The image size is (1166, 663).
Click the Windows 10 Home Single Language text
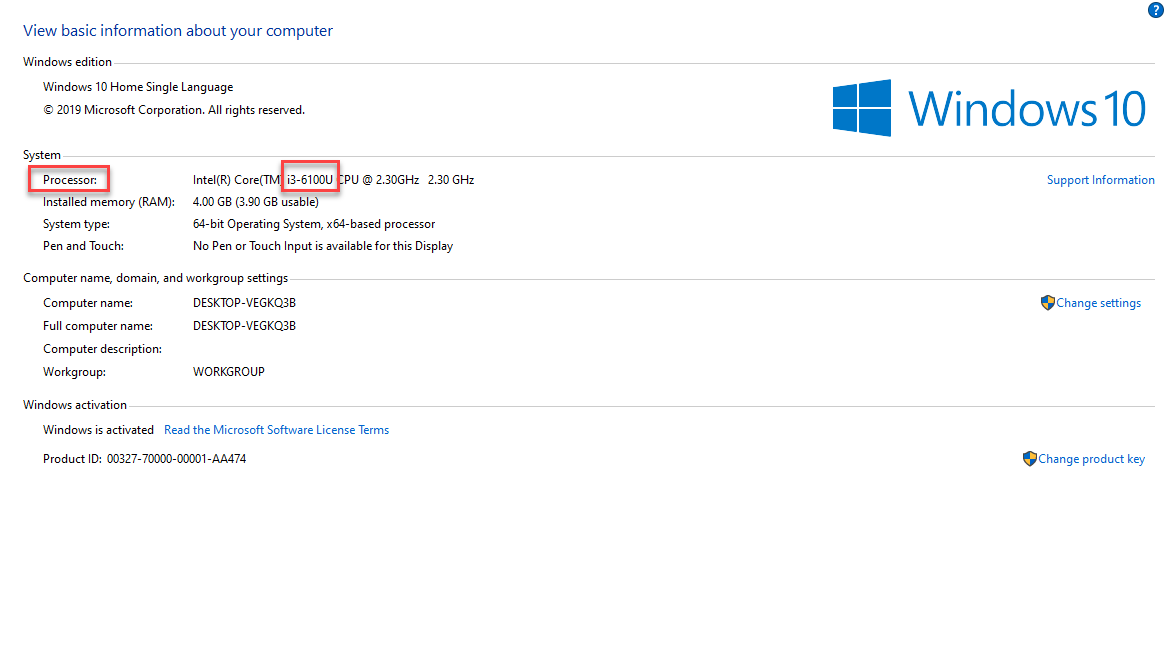[x=138, y=87]
